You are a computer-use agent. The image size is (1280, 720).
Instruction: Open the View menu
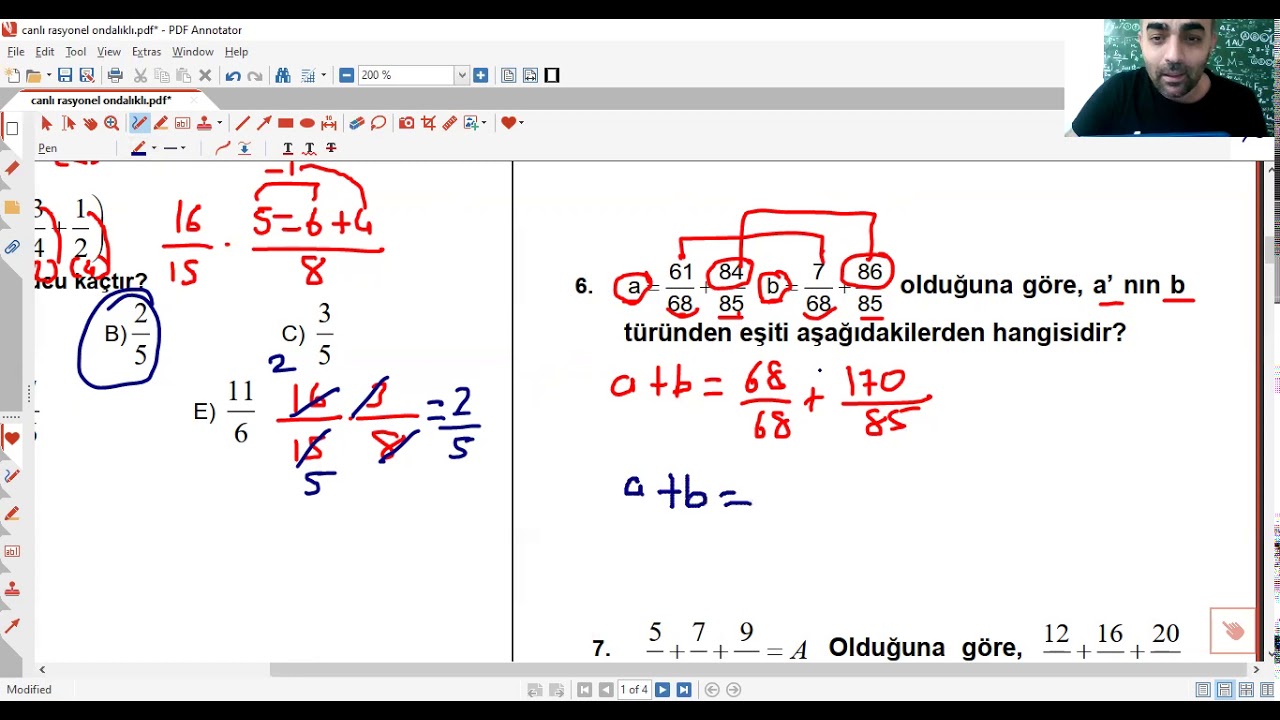point(109,52)
